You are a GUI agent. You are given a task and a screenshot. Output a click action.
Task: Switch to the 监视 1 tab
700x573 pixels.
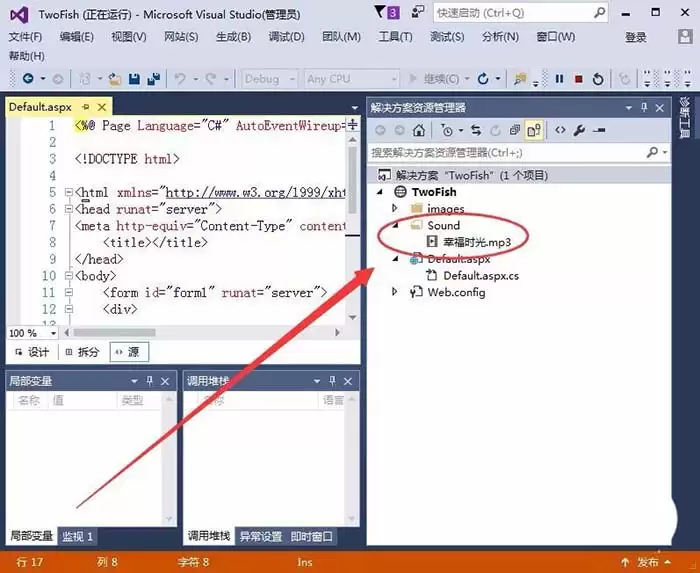point(77,536)
